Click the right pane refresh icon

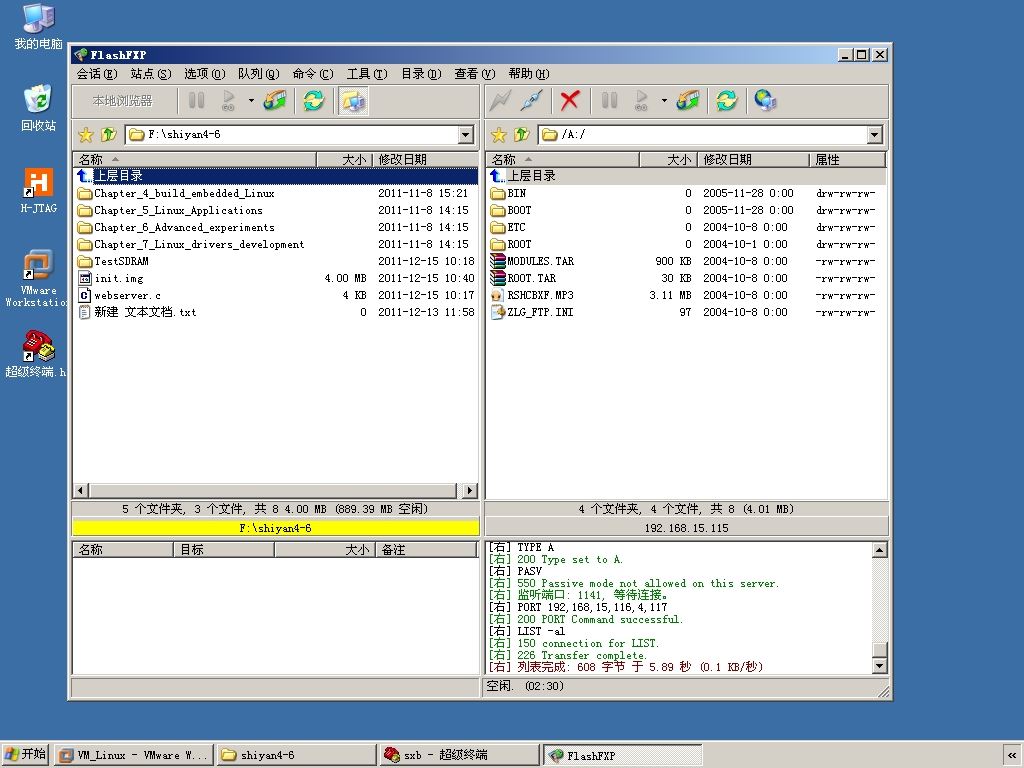pyautogui.click(x=727, y=101)
